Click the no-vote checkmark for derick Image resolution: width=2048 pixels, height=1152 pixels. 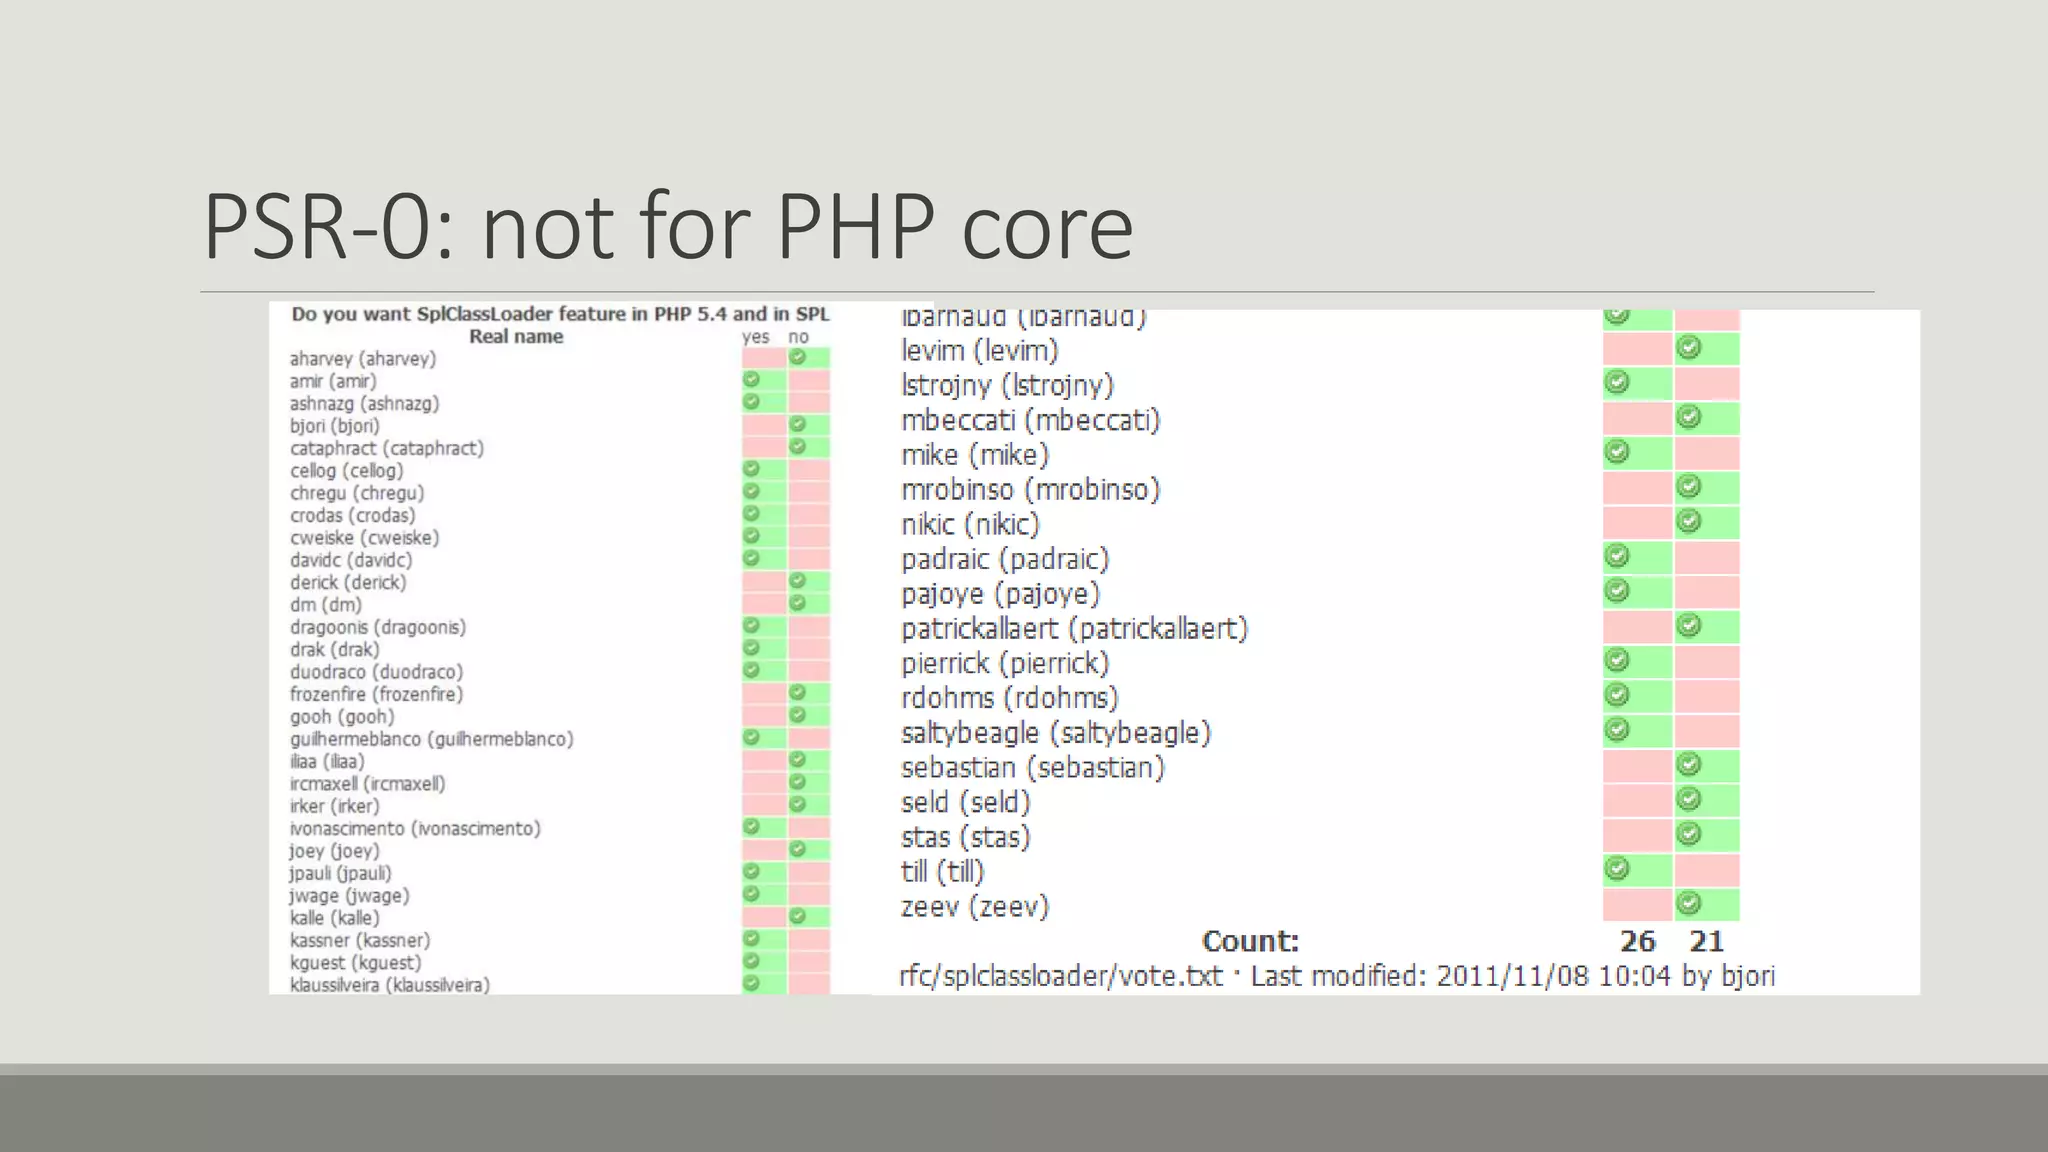[x=797, y=581]
